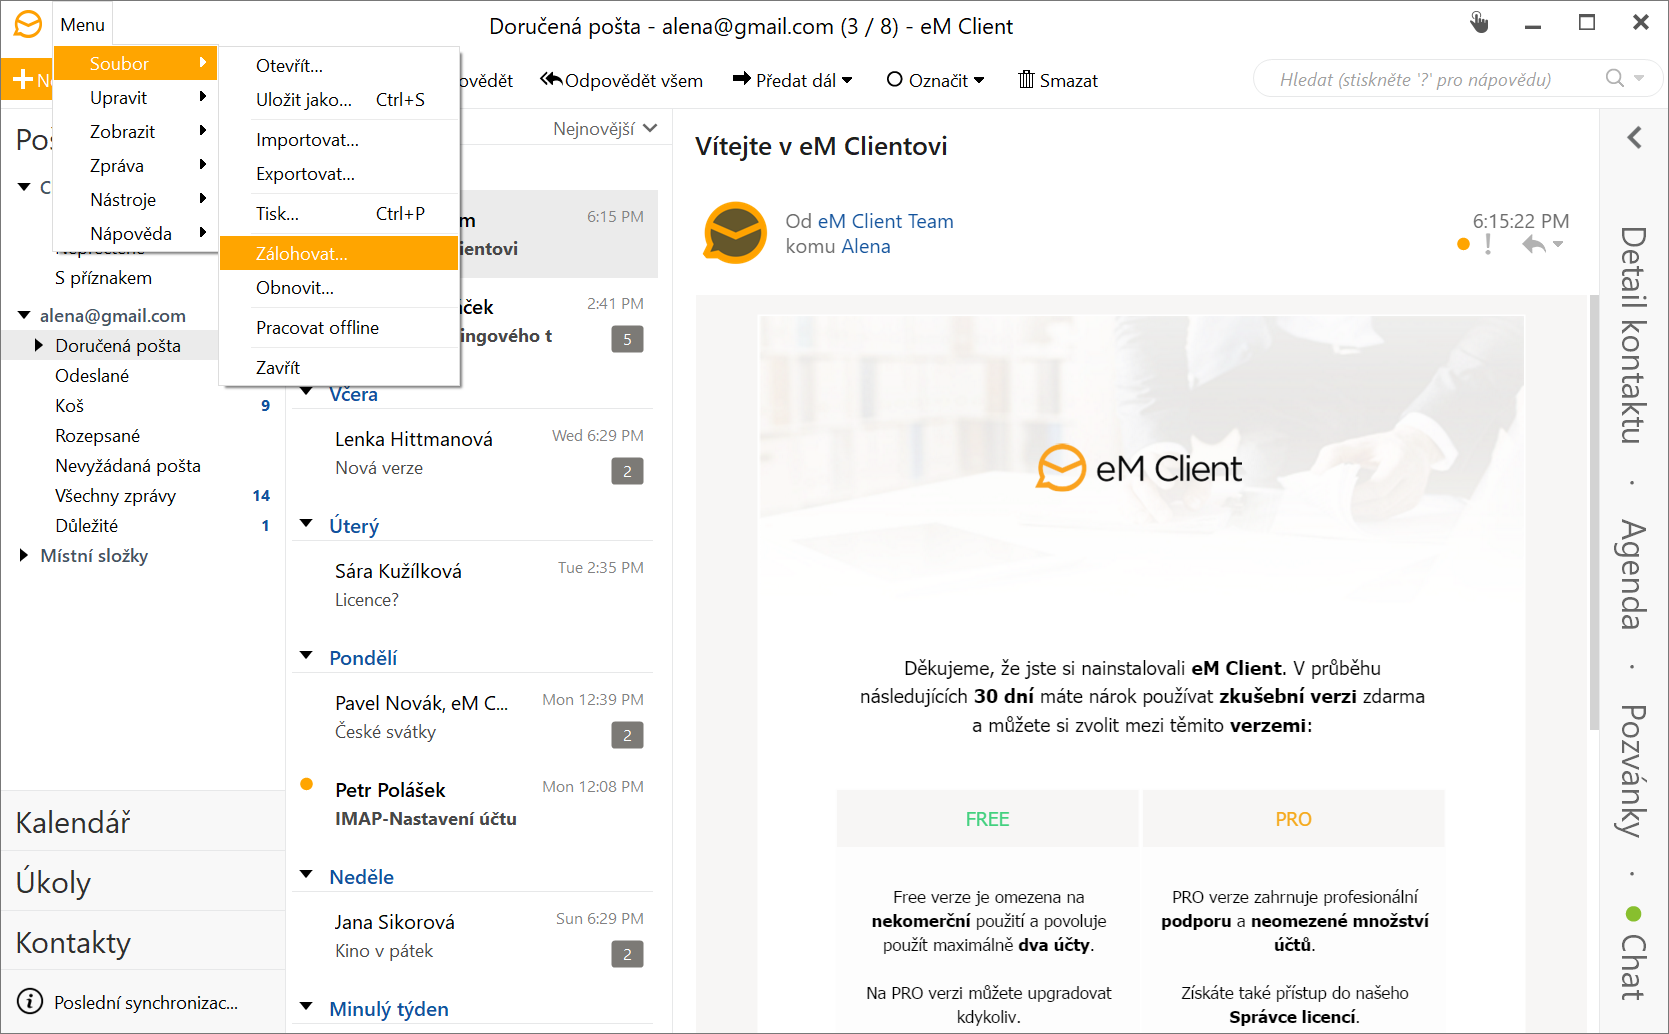Choose Importovat... menu entry

tap(339, 139)
